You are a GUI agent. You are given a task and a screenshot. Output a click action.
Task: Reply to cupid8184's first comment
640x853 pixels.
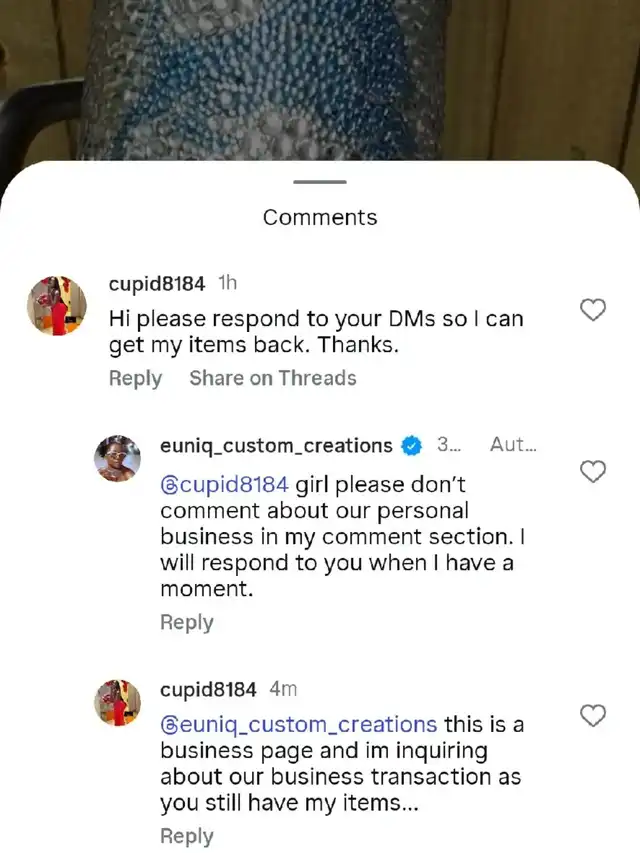[x=135, y=378]
